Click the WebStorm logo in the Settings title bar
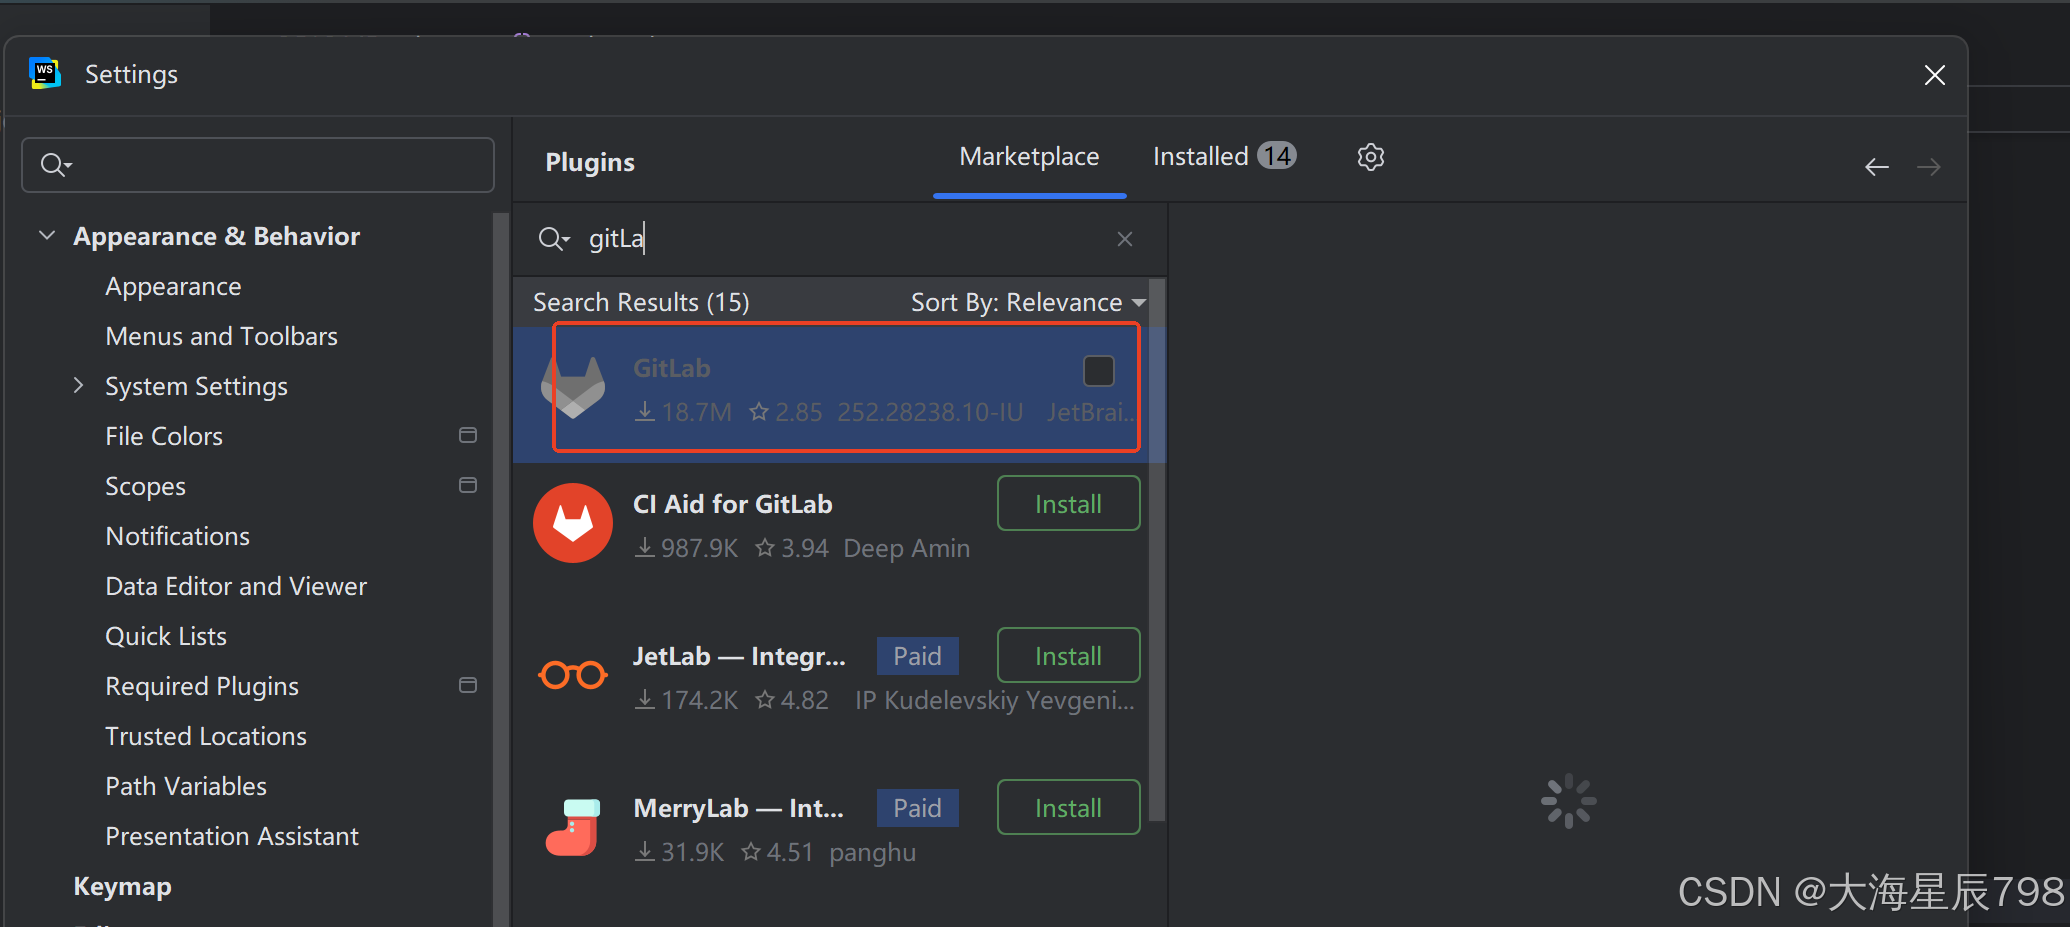This screenshot has height=927, width=2070. 45,73
